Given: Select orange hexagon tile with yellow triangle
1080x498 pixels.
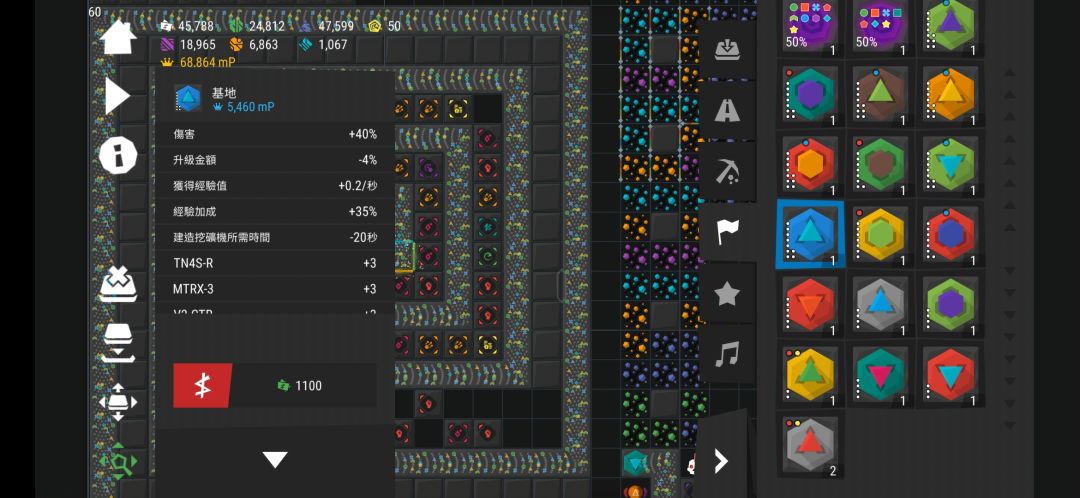Looking at the screenshot, I should (951, 94).
